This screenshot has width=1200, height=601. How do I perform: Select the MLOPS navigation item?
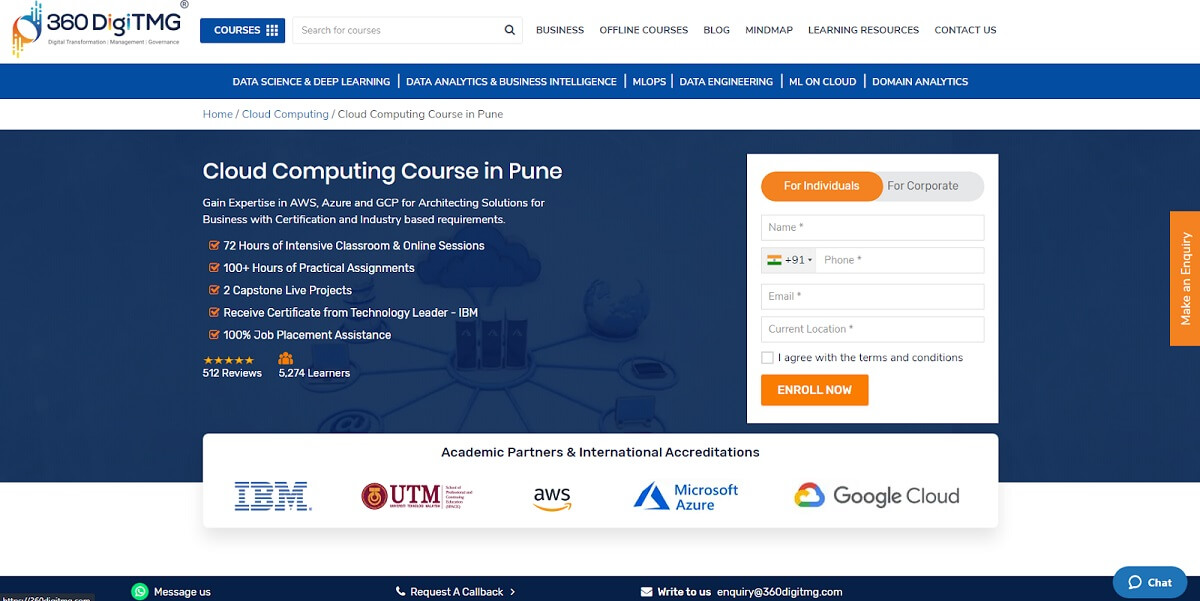pyautogui.click(x=648, y=81)
